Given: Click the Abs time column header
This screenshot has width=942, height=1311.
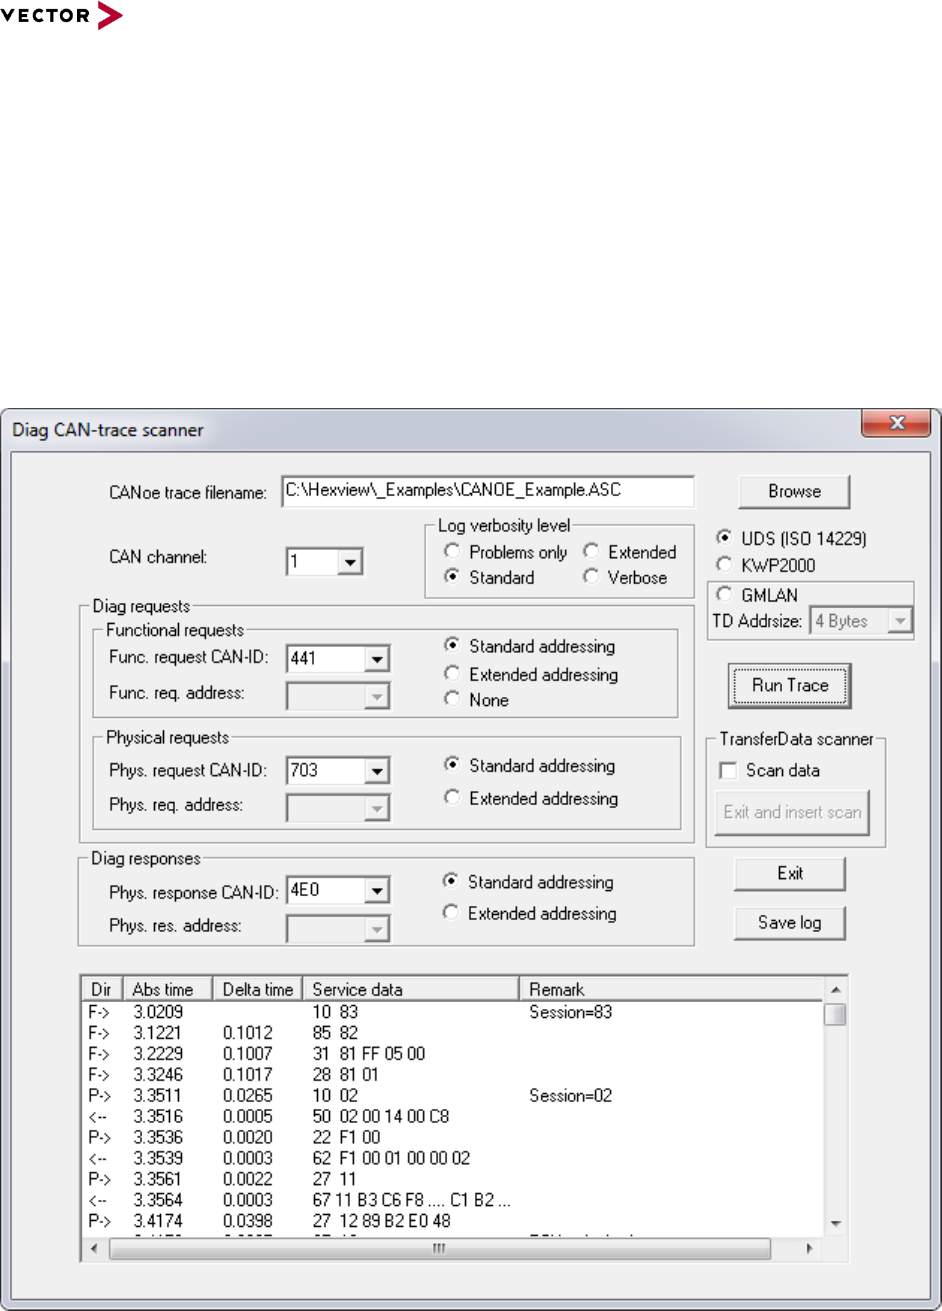Looking at the screenshot, I should [x=168, y=989].
